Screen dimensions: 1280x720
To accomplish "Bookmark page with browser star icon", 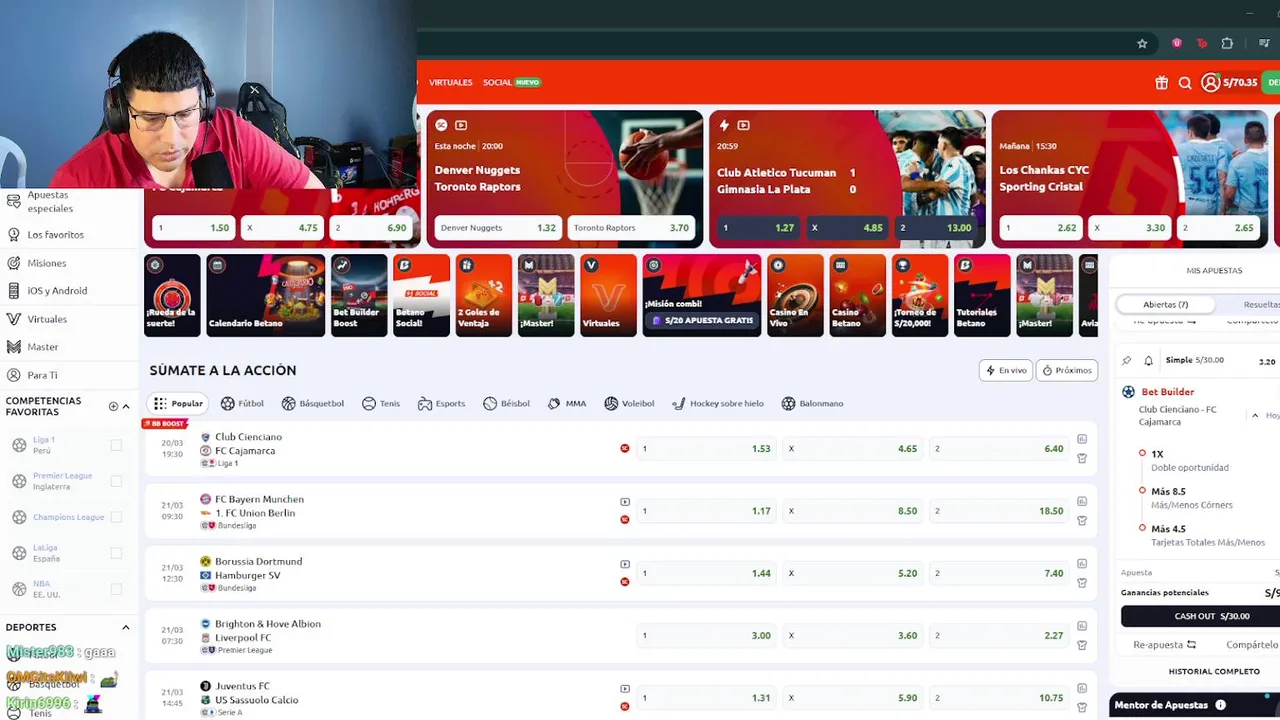I will (x=1142, y=44).
